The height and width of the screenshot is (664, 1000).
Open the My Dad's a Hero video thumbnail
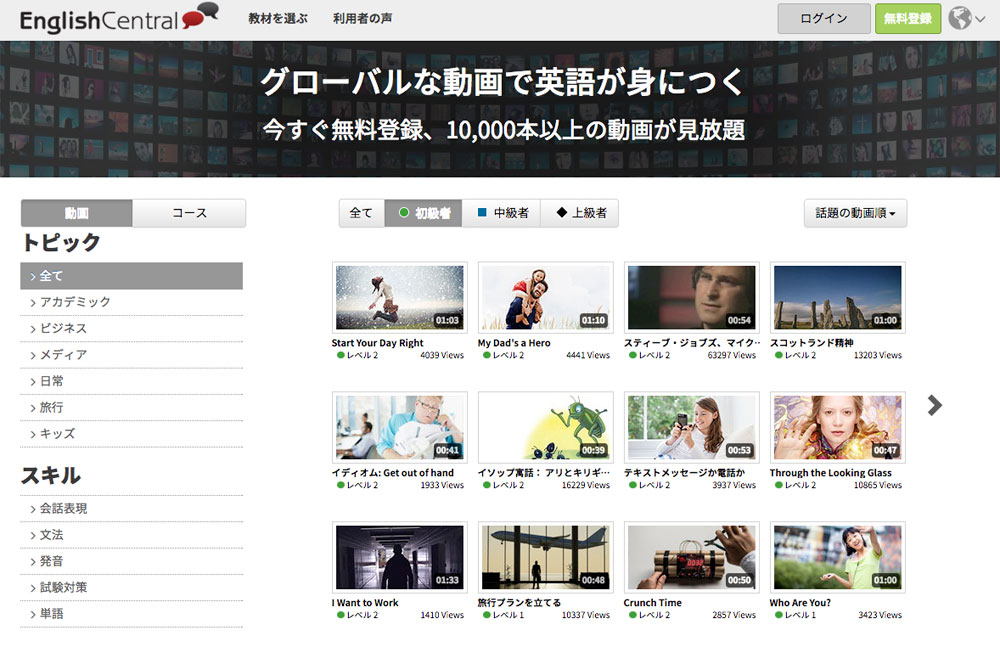[546, 297]
